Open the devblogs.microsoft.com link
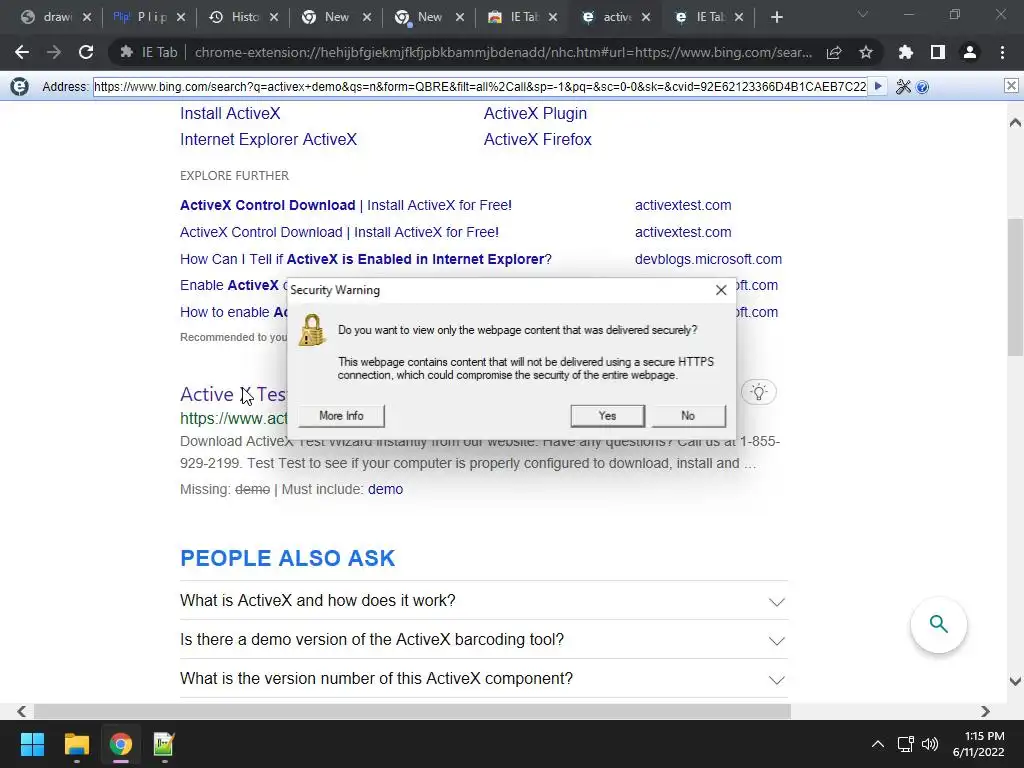This screenshot has height=768, width=1024. pyautogui.click(x=708, y=259)
